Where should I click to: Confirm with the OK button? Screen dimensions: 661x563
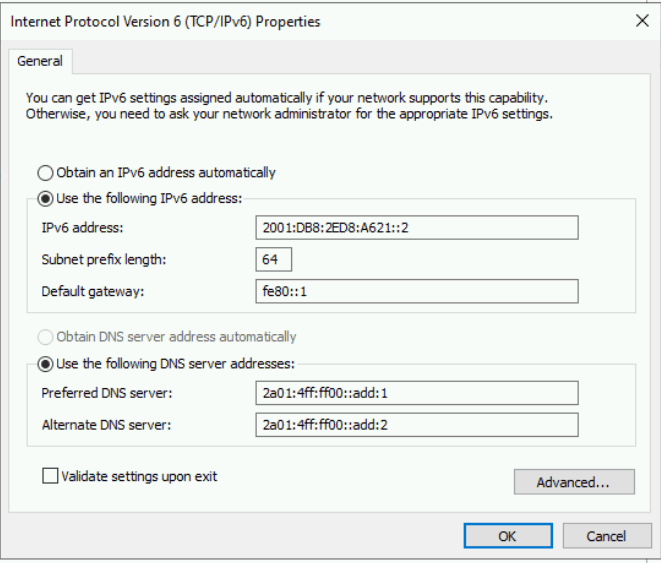point(507,536)
